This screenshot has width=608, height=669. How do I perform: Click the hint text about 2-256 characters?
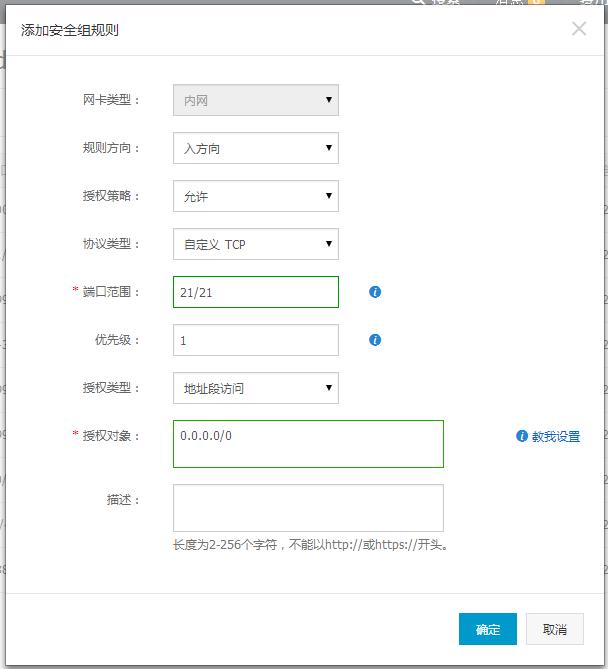click(311, 545)
